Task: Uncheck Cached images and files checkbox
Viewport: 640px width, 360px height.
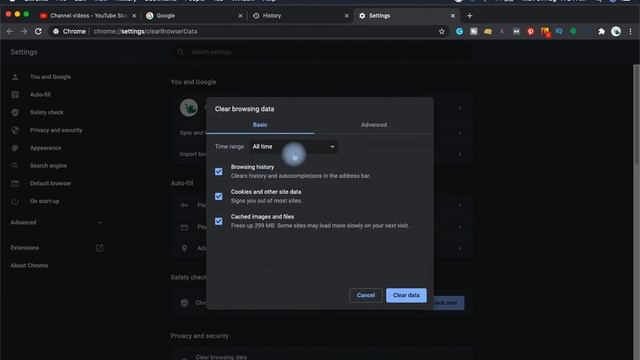Action: [x=219, y=221]
